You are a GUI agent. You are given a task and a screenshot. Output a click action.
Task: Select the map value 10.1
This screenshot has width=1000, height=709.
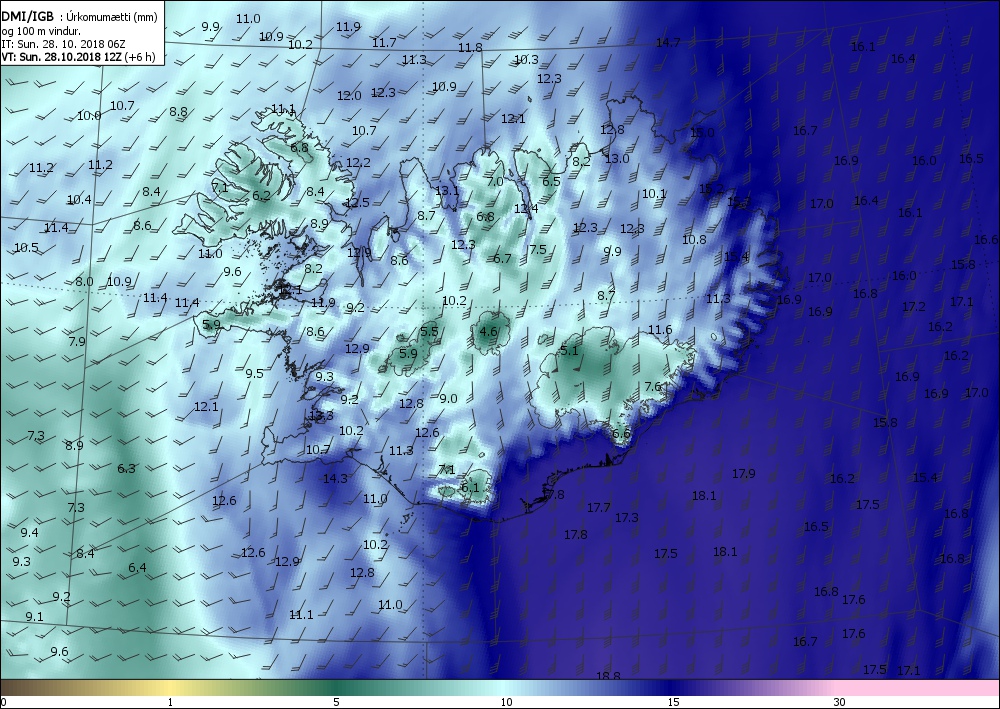coord(654,194)
